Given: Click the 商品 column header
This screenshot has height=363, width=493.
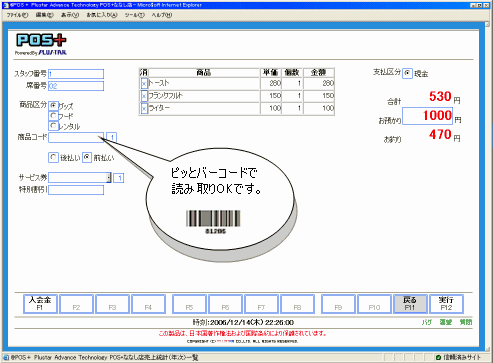Looking at the screenshot, I should coord(203,72).
